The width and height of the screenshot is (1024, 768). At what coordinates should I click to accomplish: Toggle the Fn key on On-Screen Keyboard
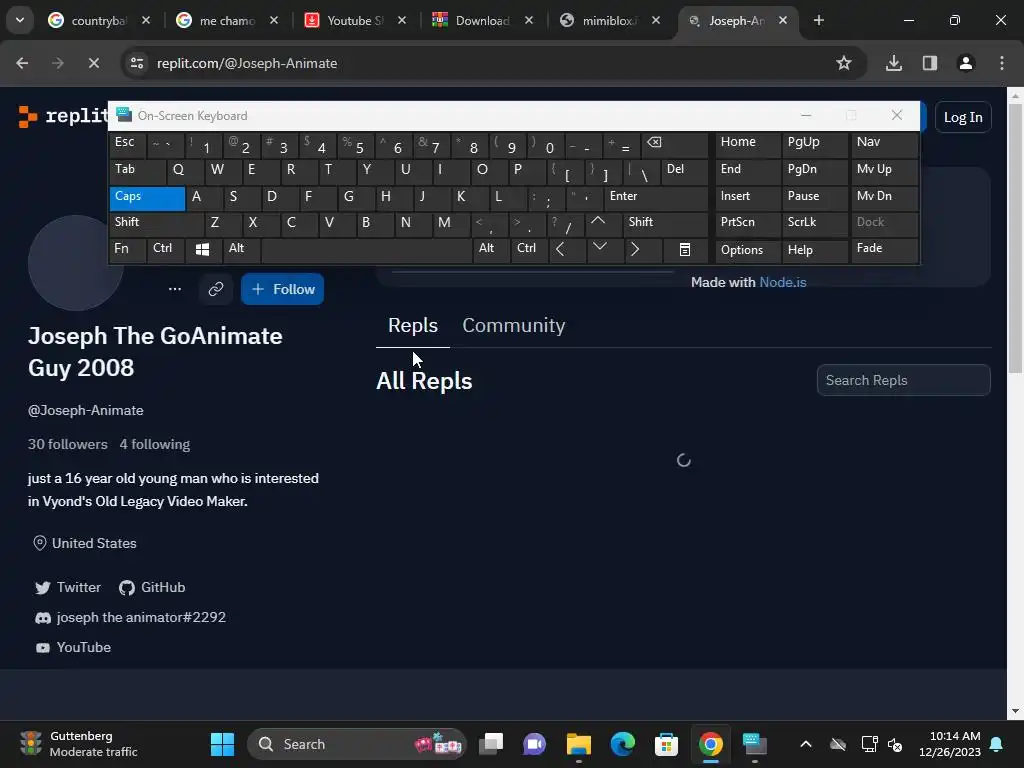[127, 249]
